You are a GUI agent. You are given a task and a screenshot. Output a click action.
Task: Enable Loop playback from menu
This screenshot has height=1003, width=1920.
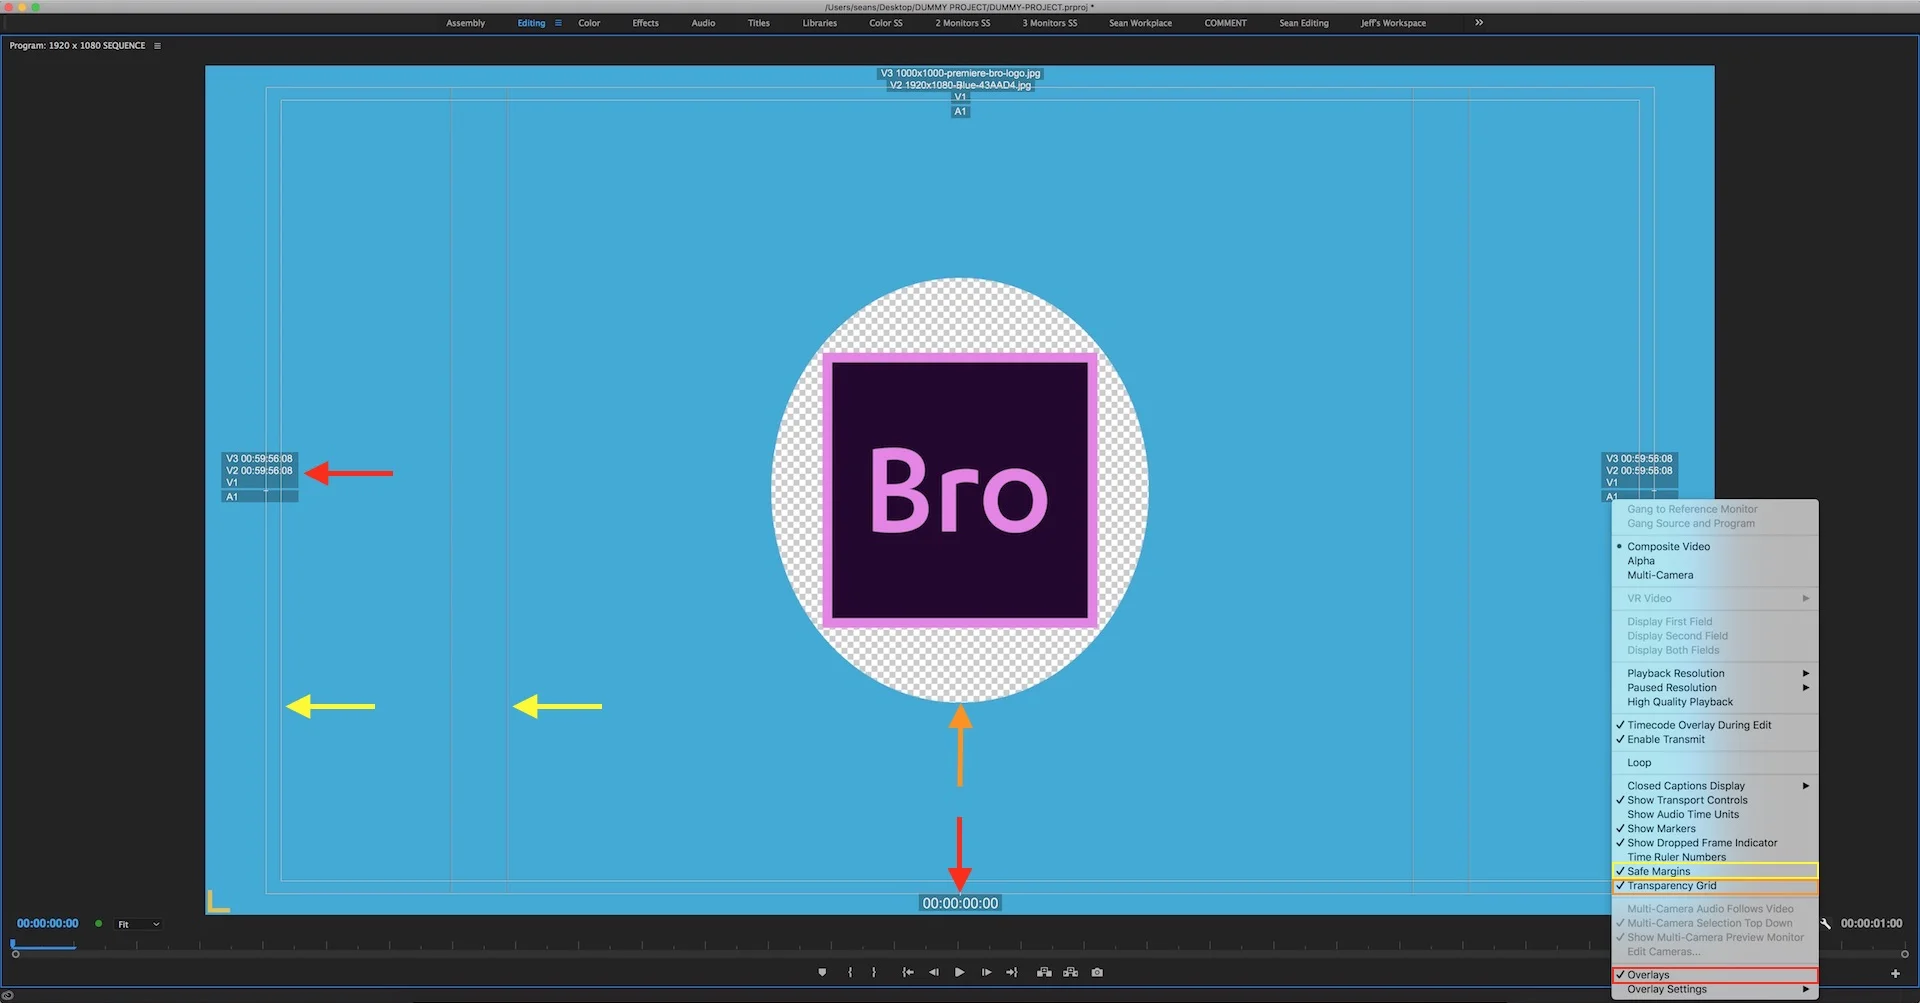coord(1715,763)
